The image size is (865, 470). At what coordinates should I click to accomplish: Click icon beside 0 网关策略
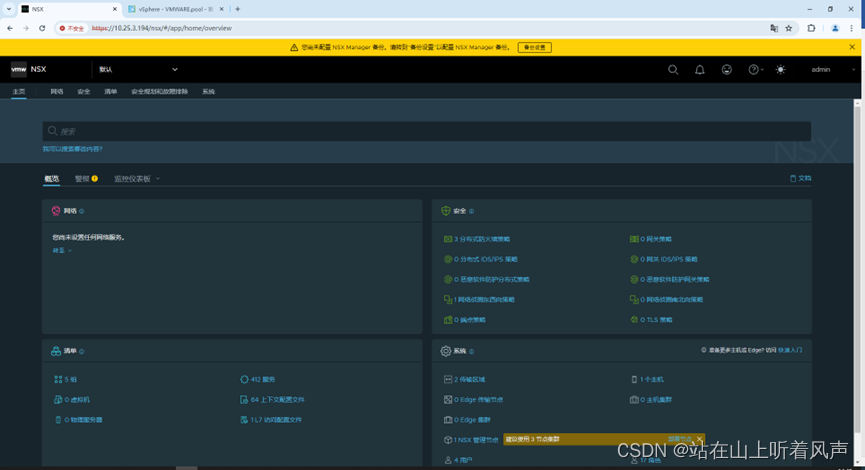pyautogui.click(x=634, y=239)
